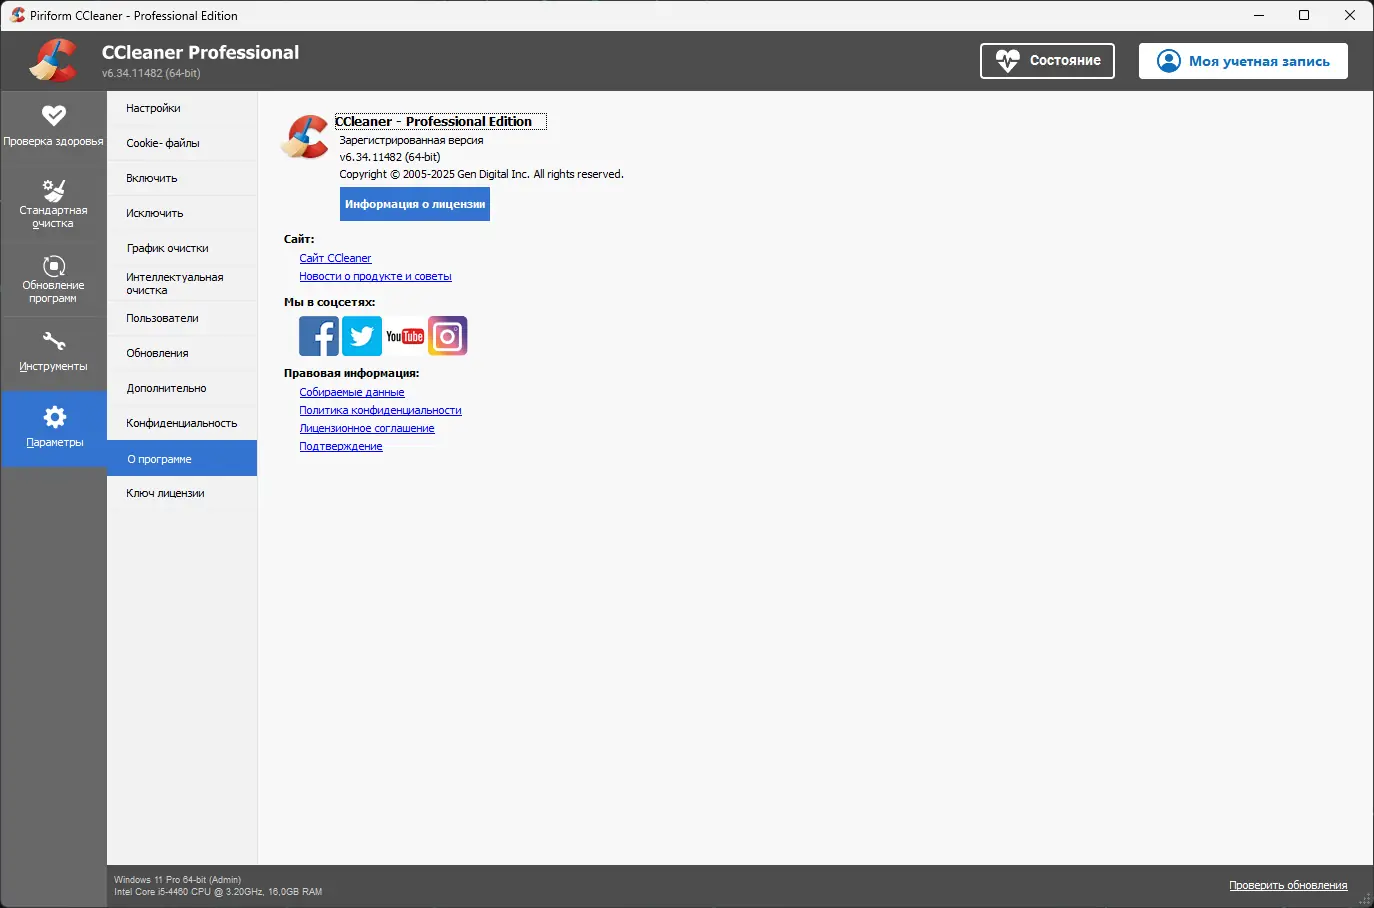Select Параметры gear icon
Viewport: 1374px width, 908px height.
click(54, 417)
